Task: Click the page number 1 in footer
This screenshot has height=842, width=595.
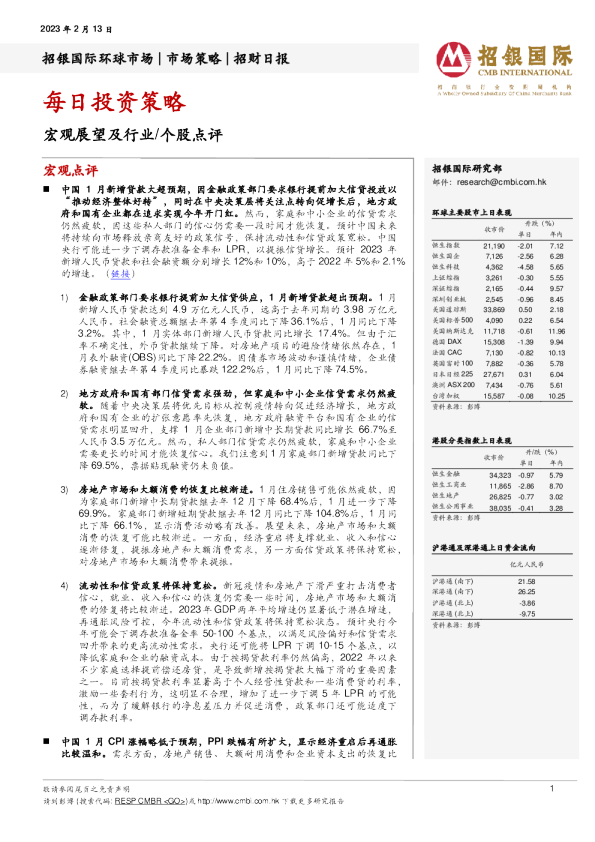Action: point(552,788)
